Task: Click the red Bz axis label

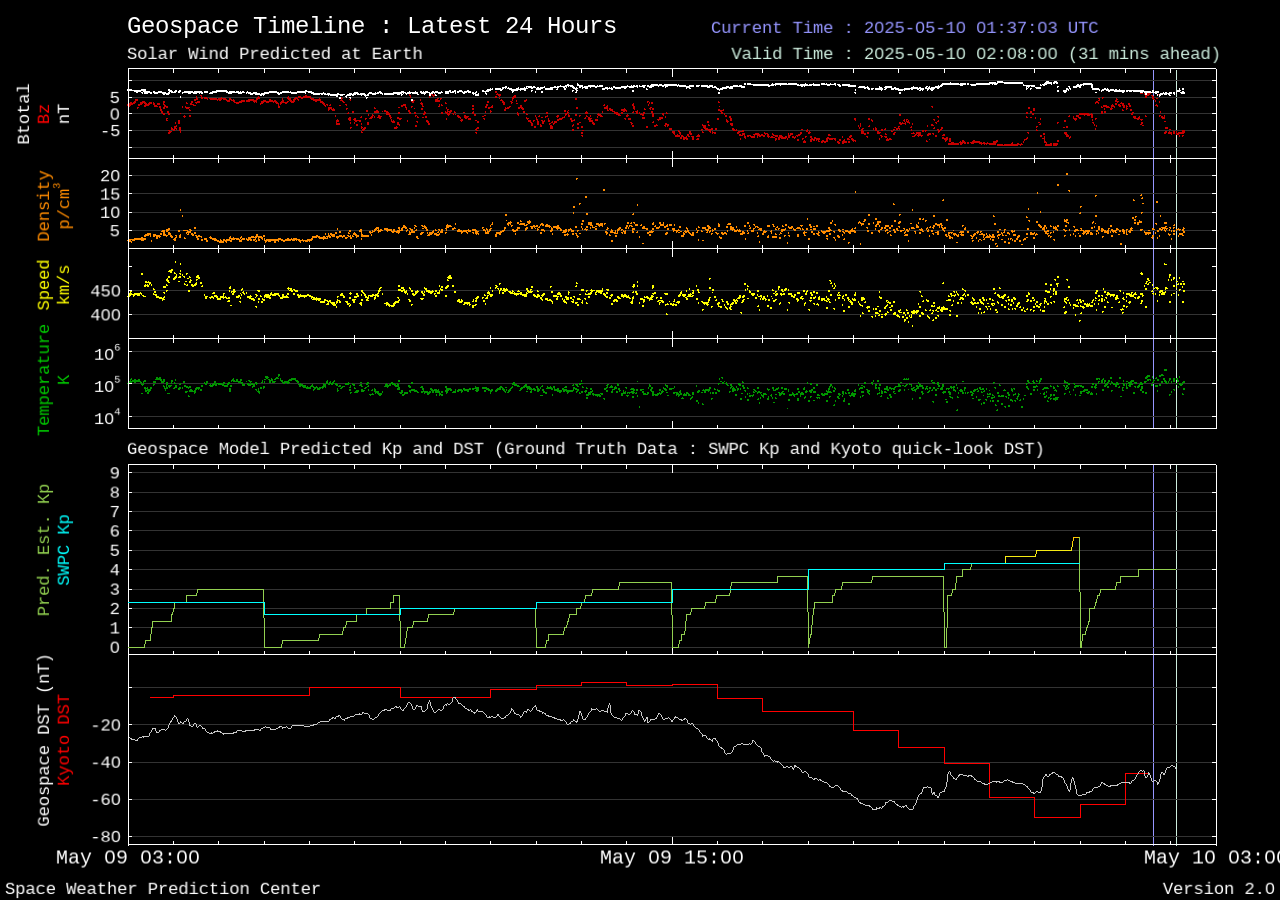Action: (44, 114)
